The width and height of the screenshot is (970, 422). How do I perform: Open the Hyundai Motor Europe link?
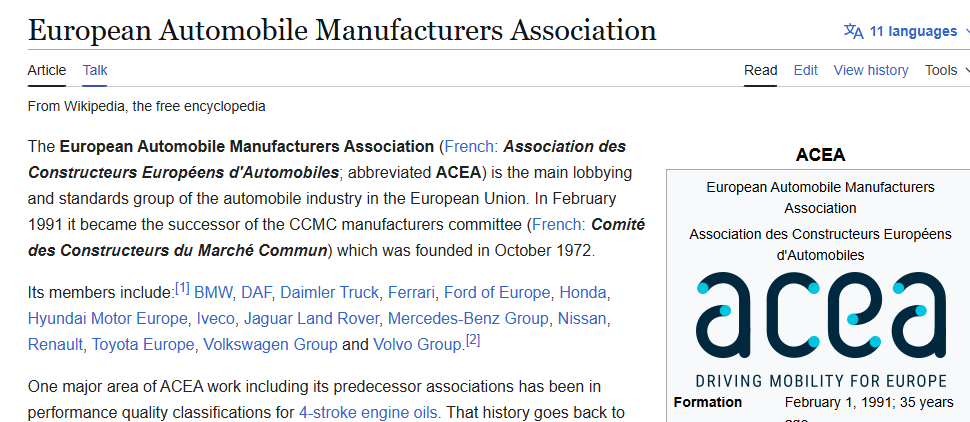pyautogui.click(x=107, y=319)
